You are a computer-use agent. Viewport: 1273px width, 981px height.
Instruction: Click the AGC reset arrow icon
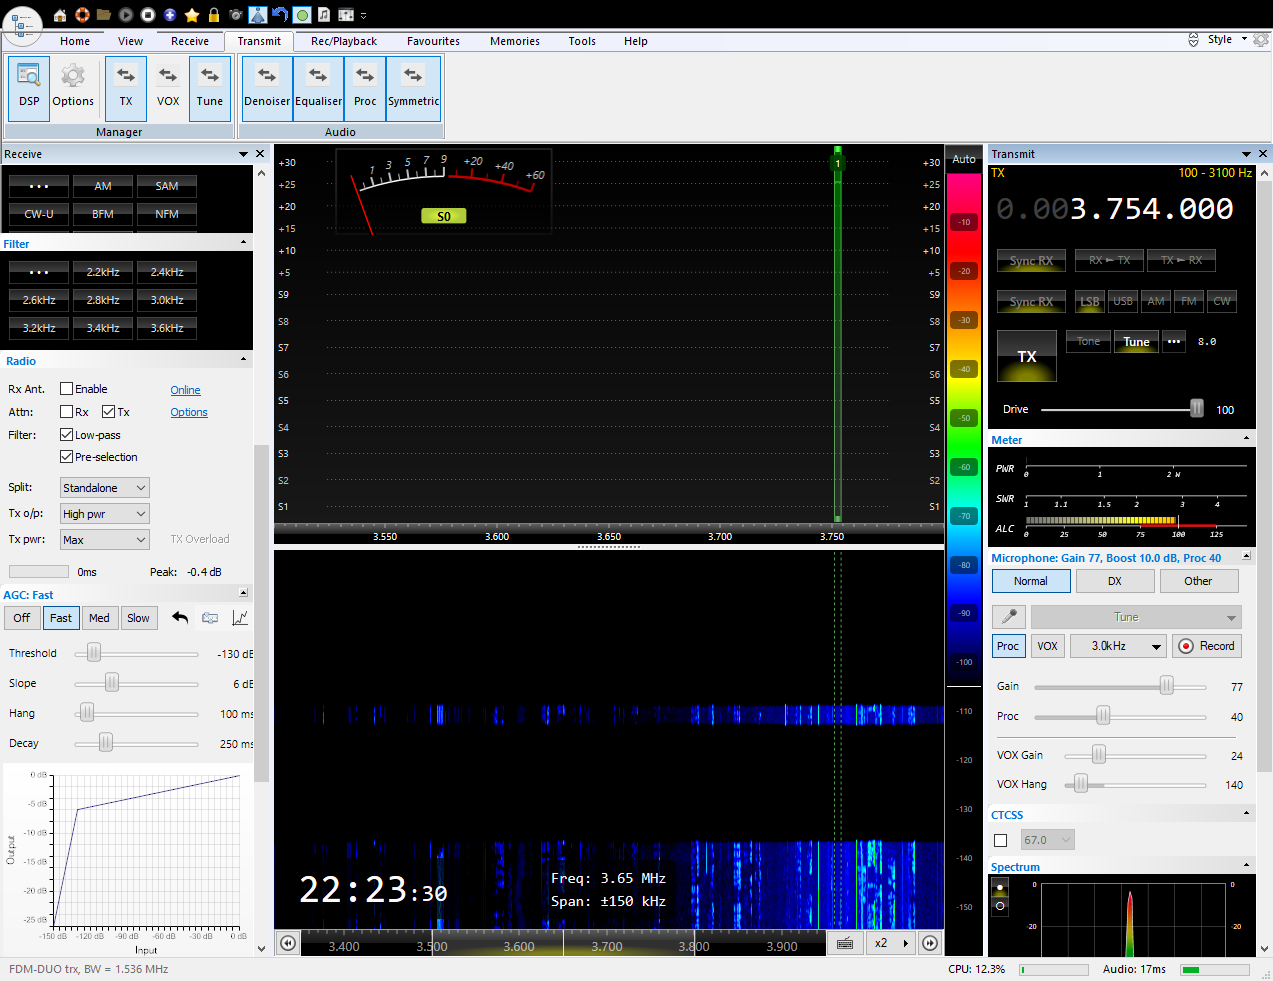(x=180, y=618)
